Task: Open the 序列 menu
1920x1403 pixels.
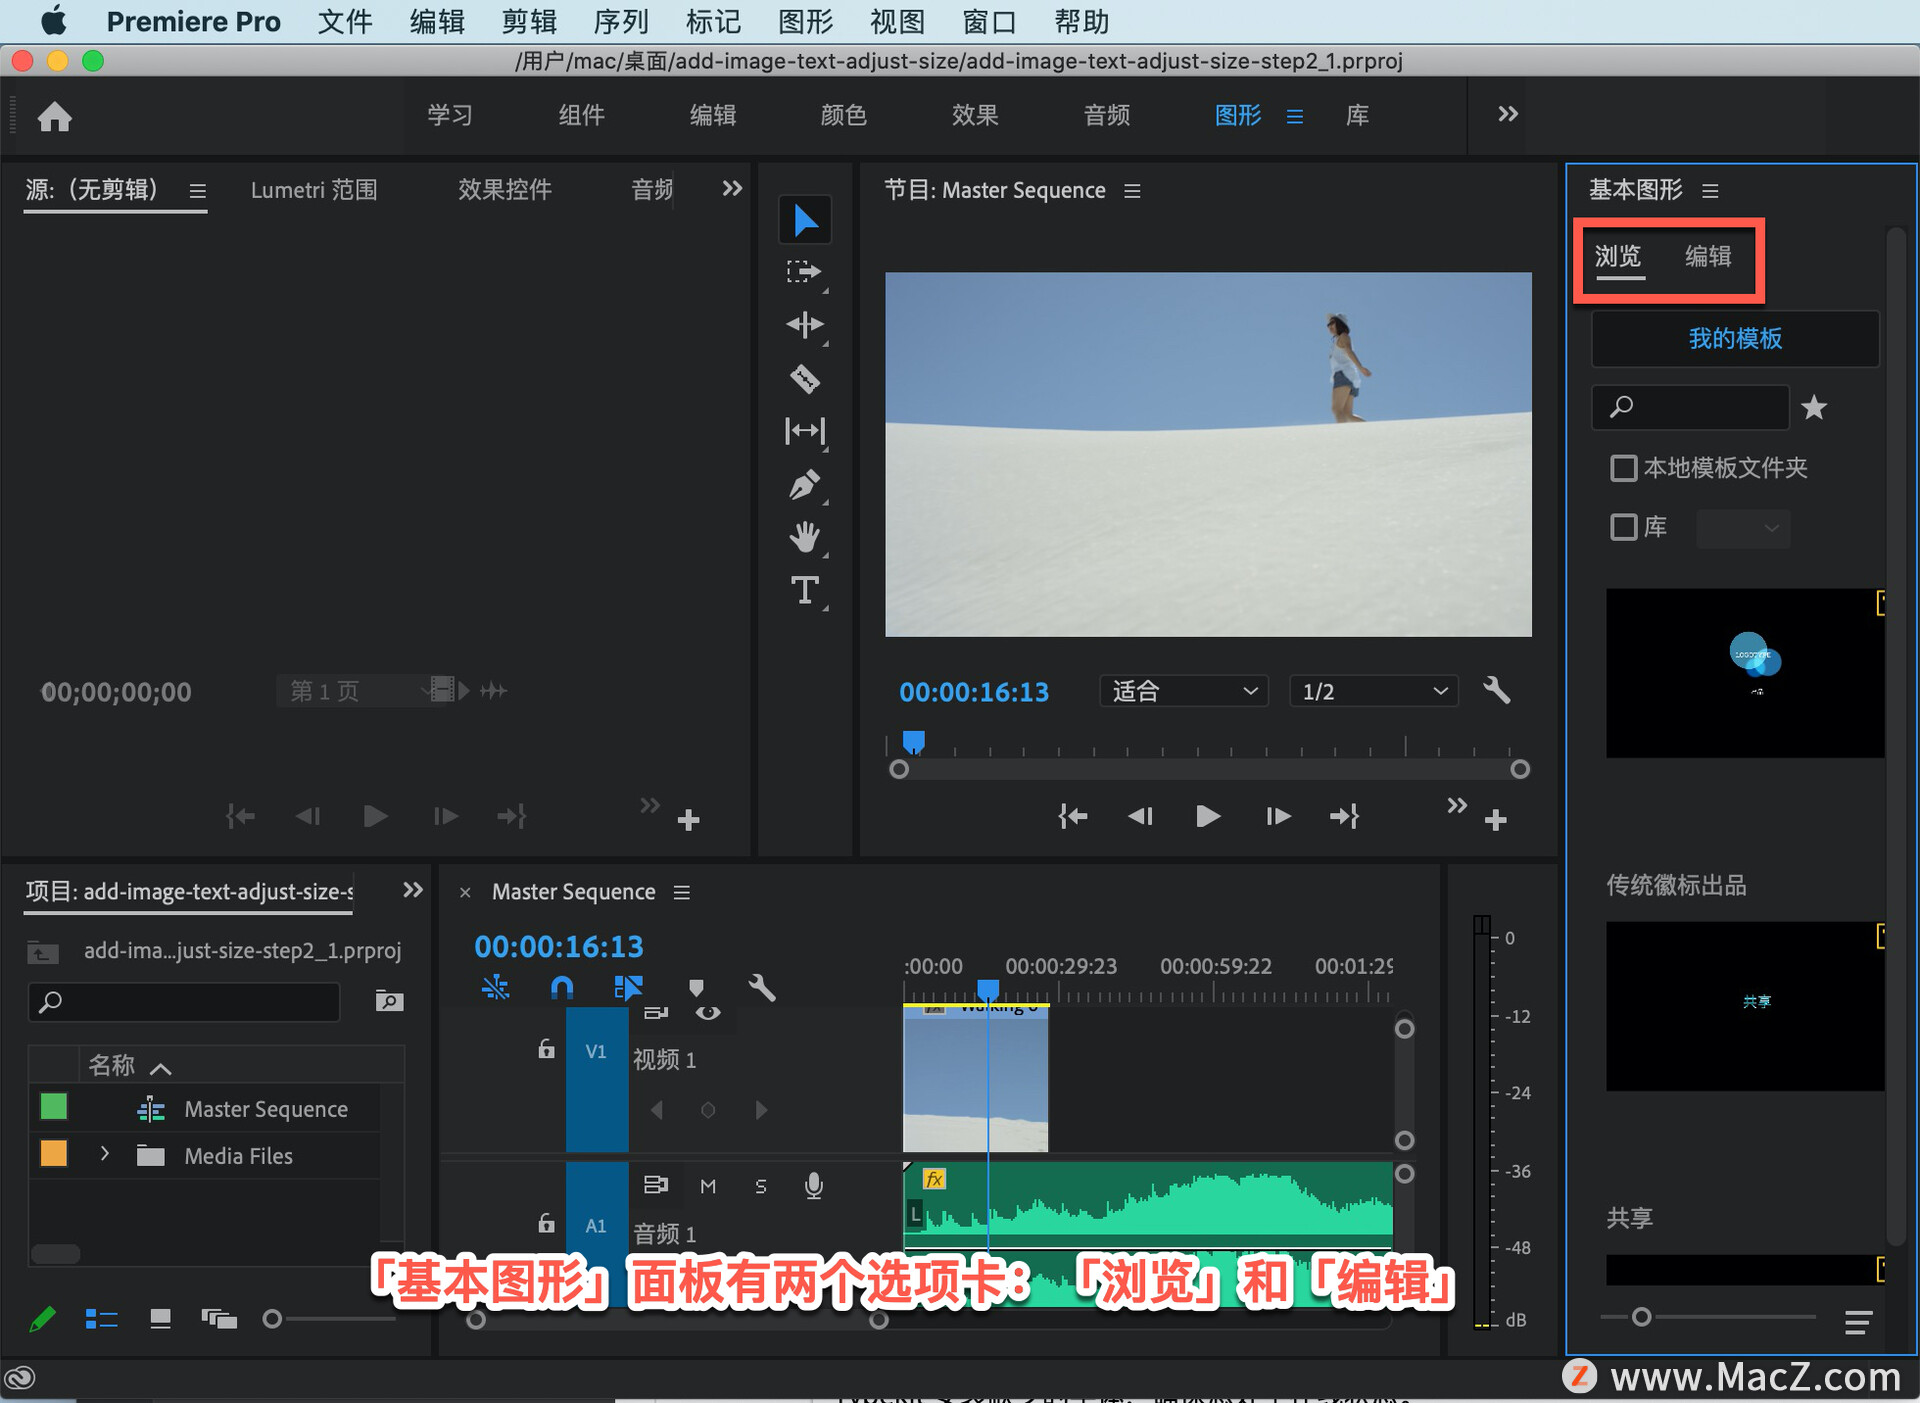Action: [621, 21]
